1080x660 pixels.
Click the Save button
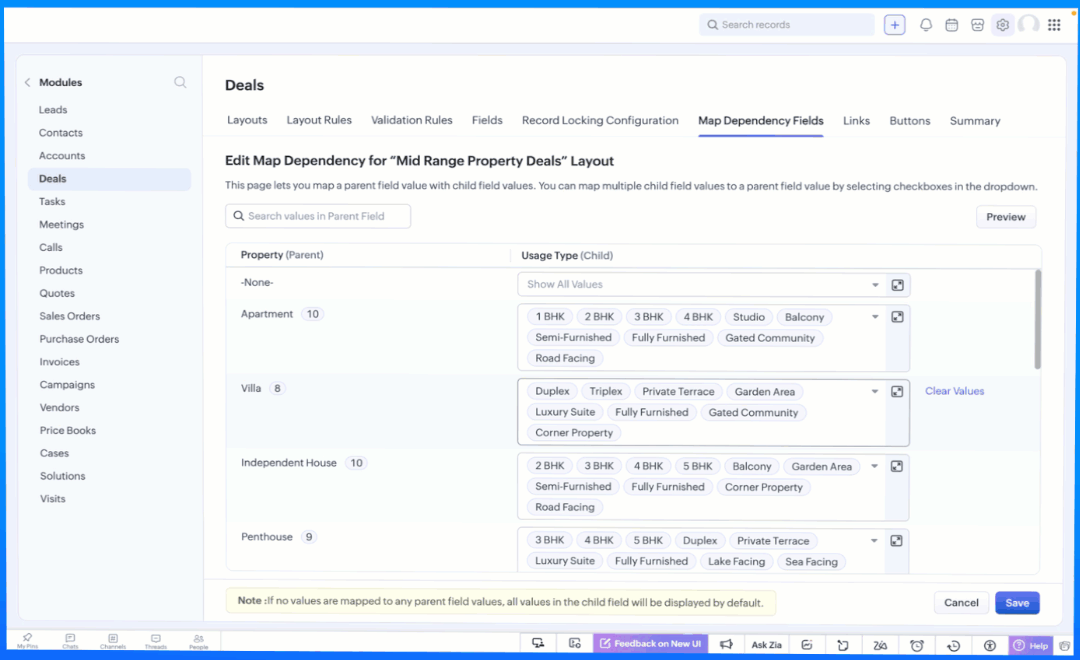1017,603
